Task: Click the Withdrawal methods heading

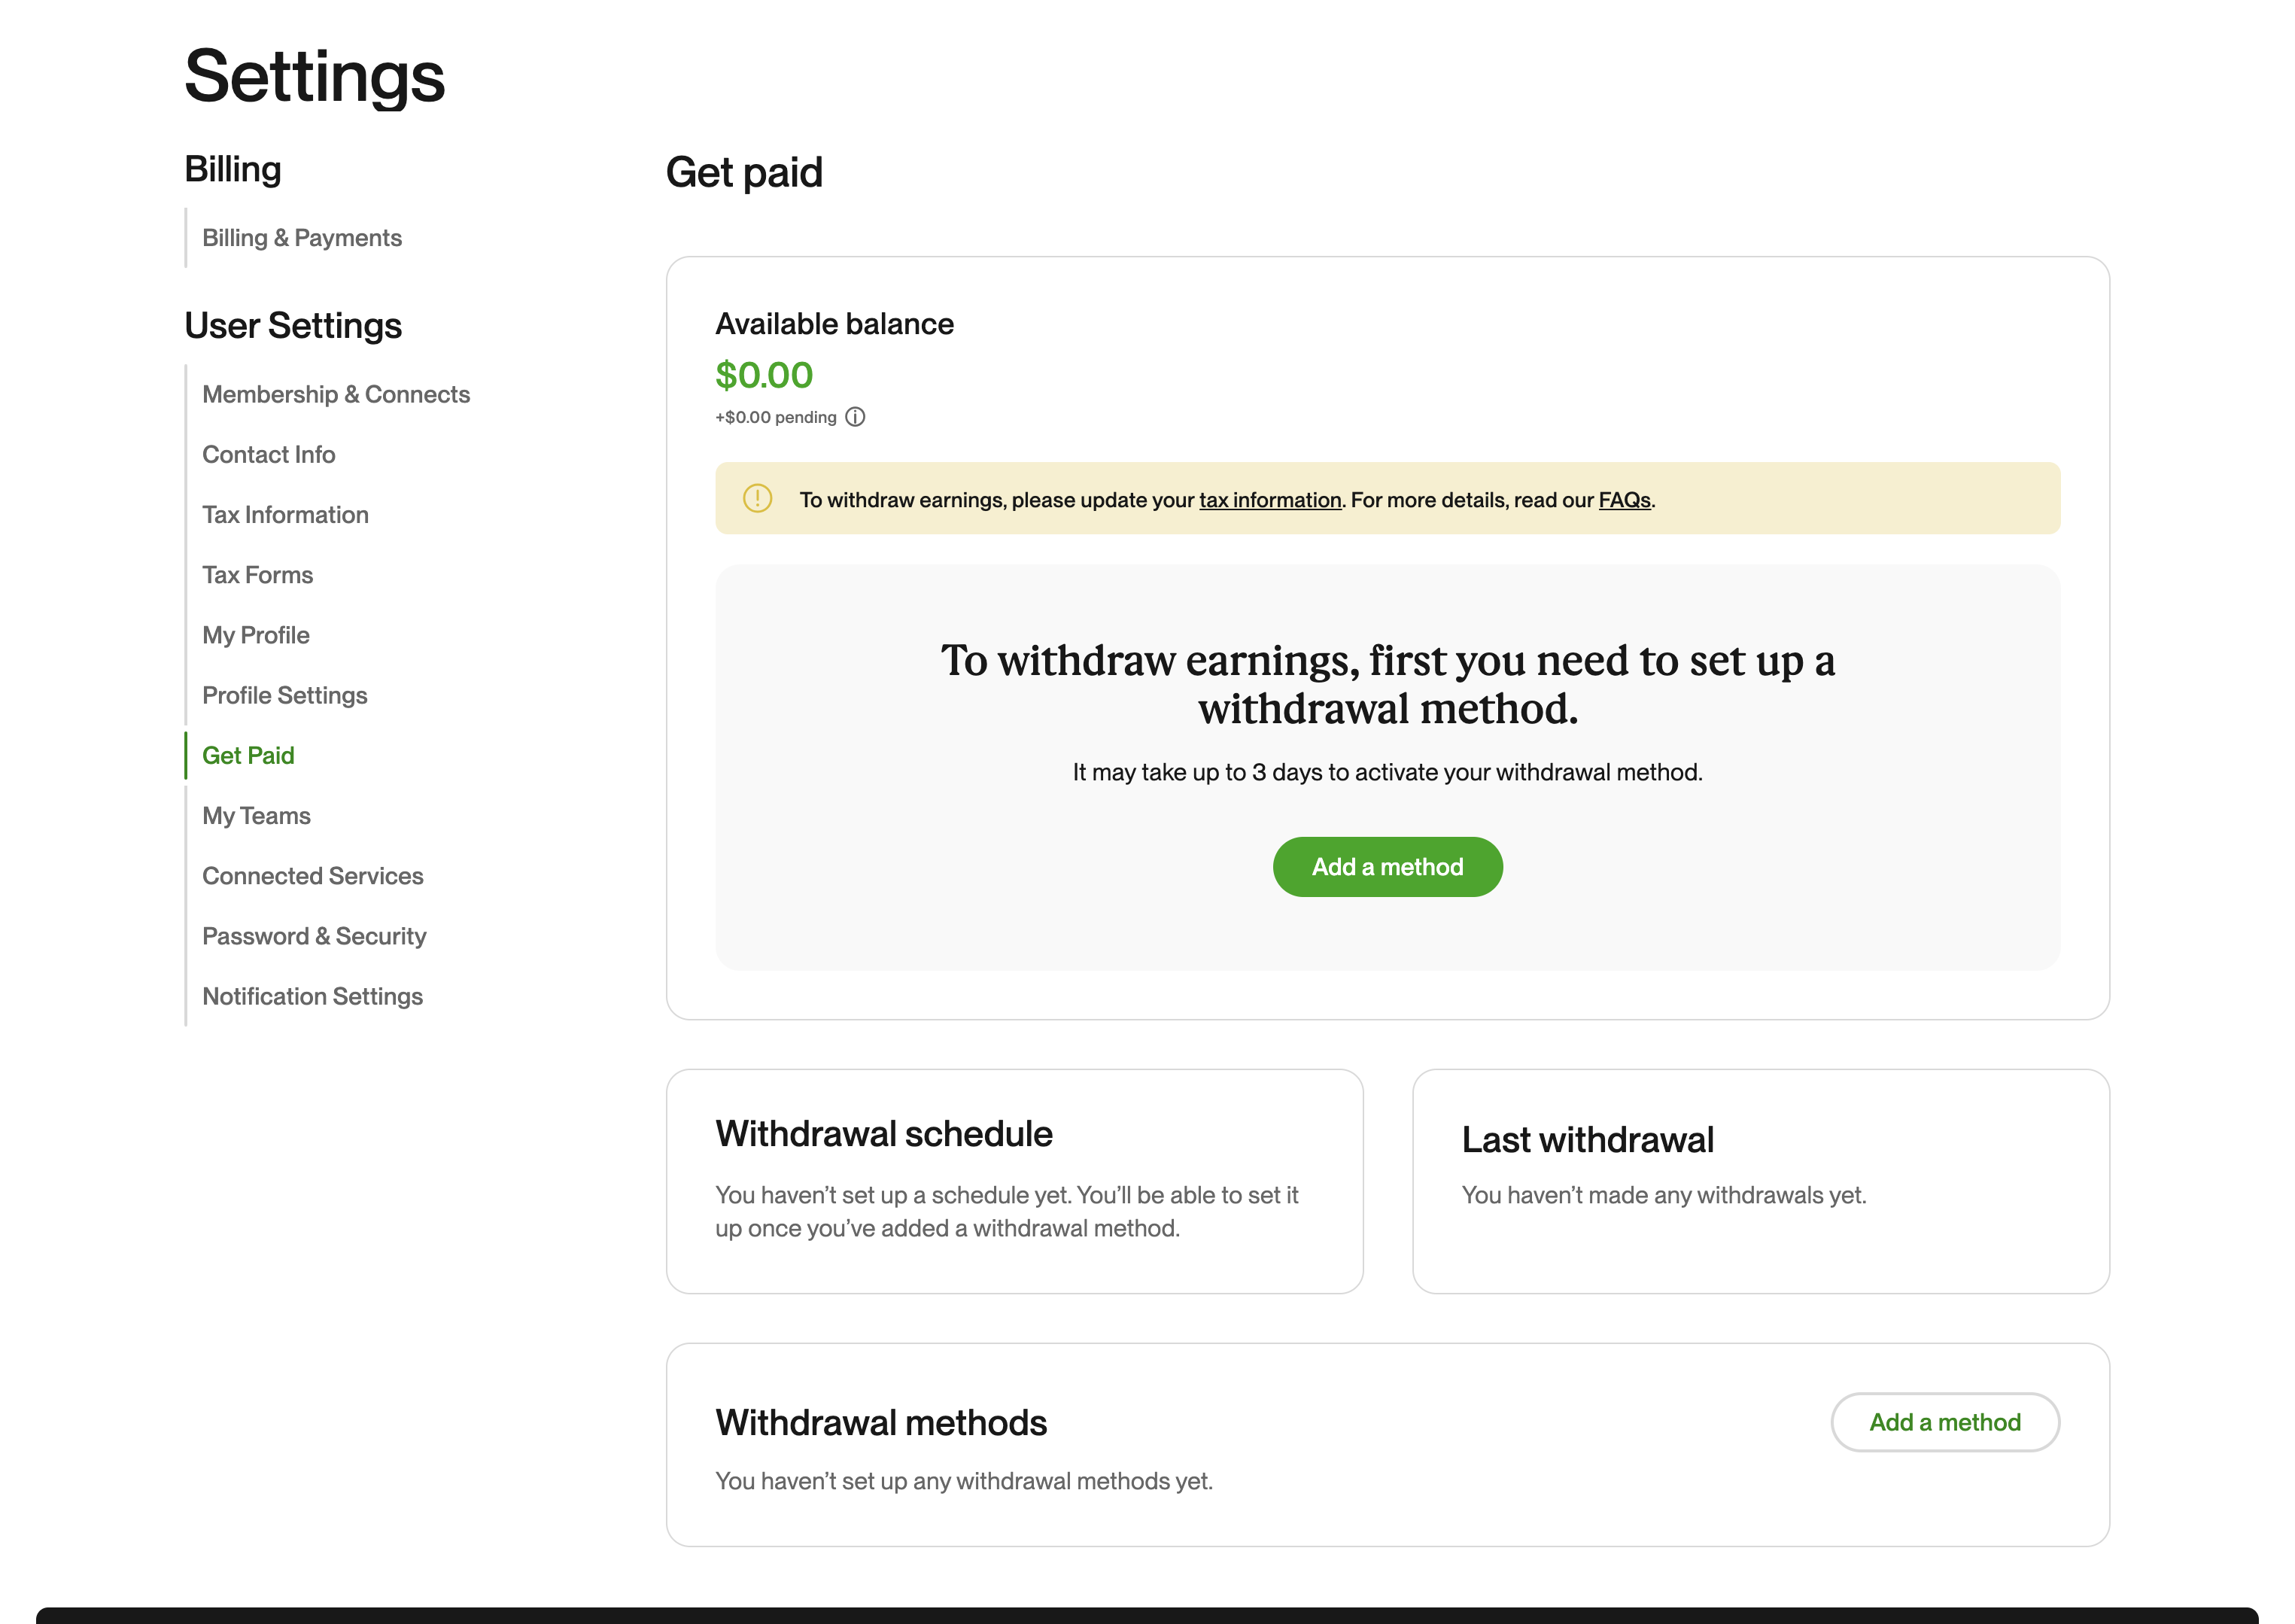Action: (881, 1423)
